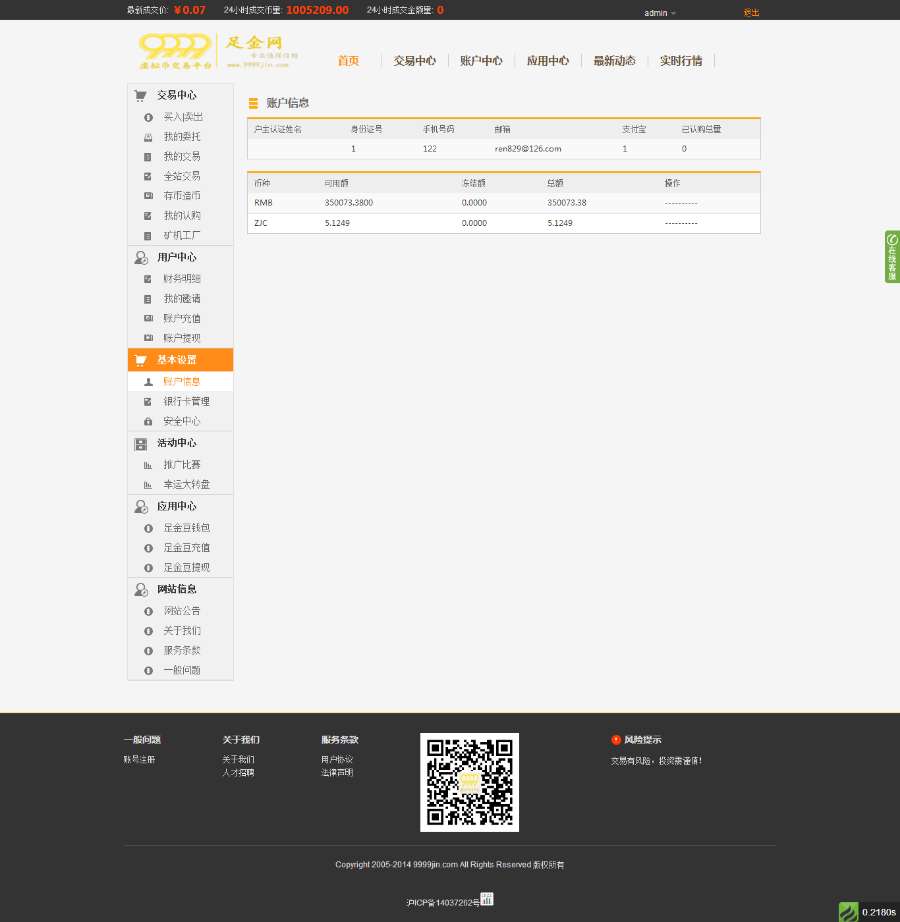Click footer link 人才招聘
900x922 pixels.
click(x=238, y=773)
